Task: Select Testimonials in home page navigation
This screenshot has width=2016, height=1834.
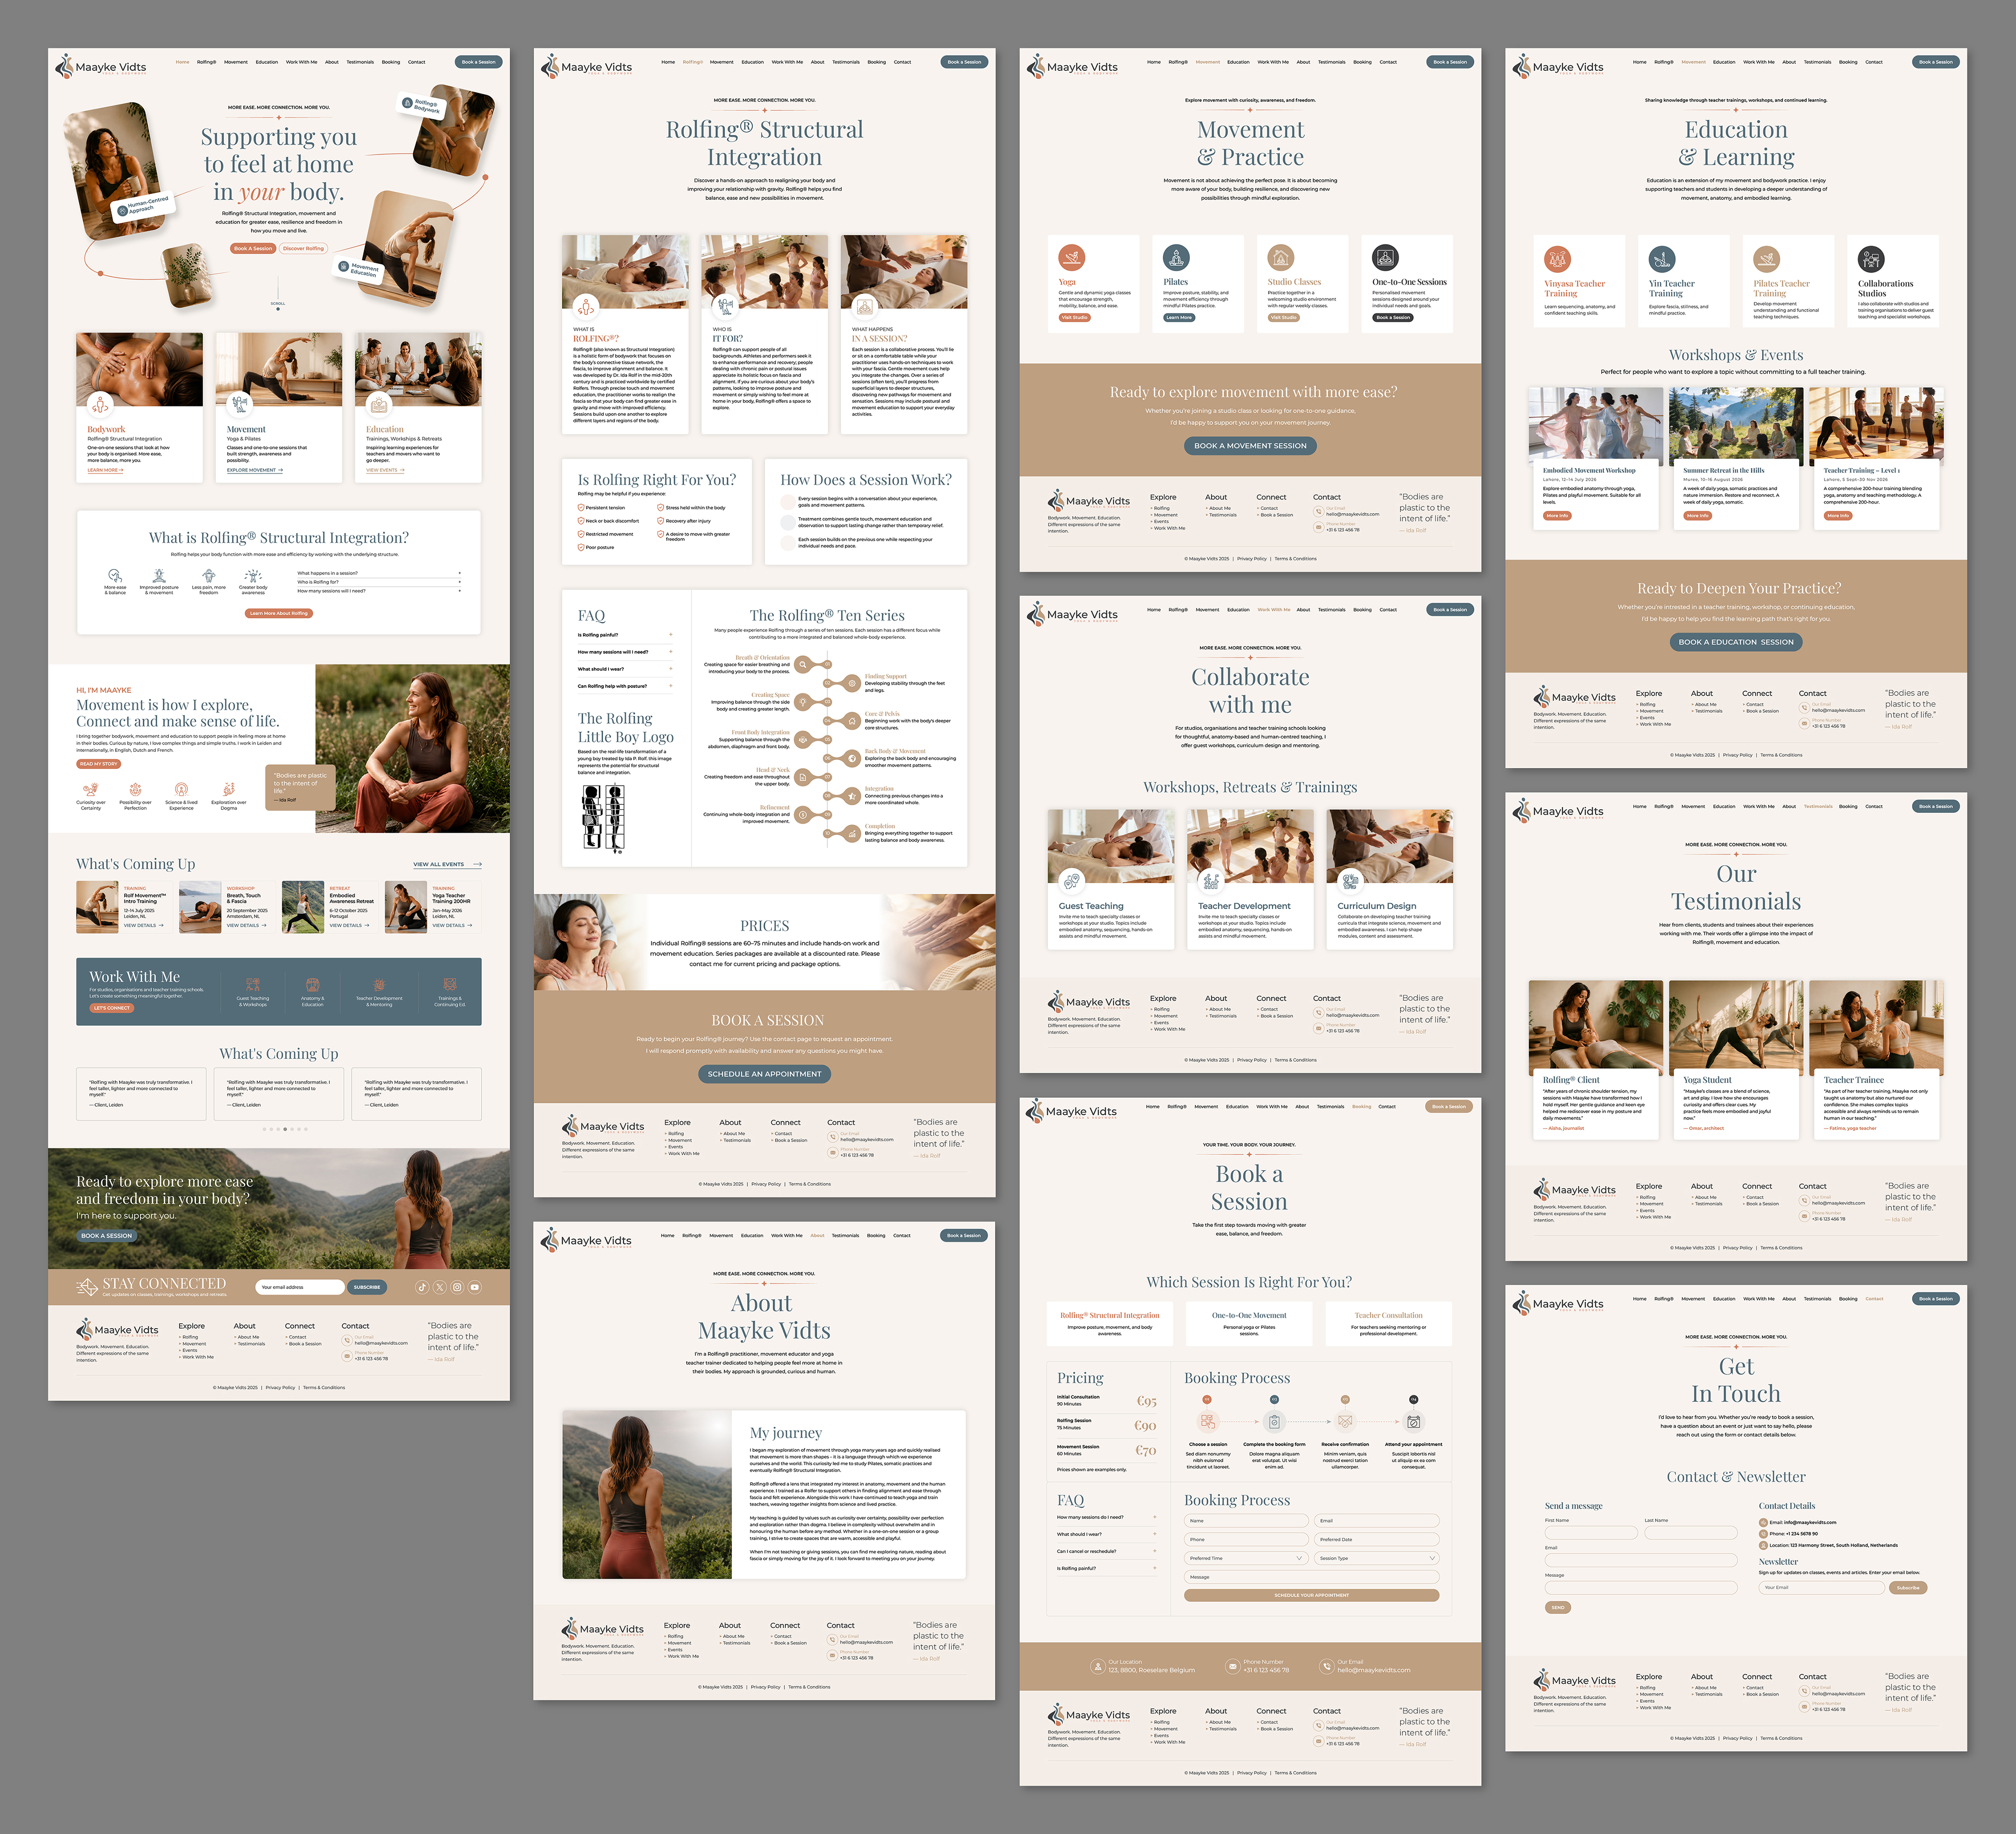Action: point(360,62)
